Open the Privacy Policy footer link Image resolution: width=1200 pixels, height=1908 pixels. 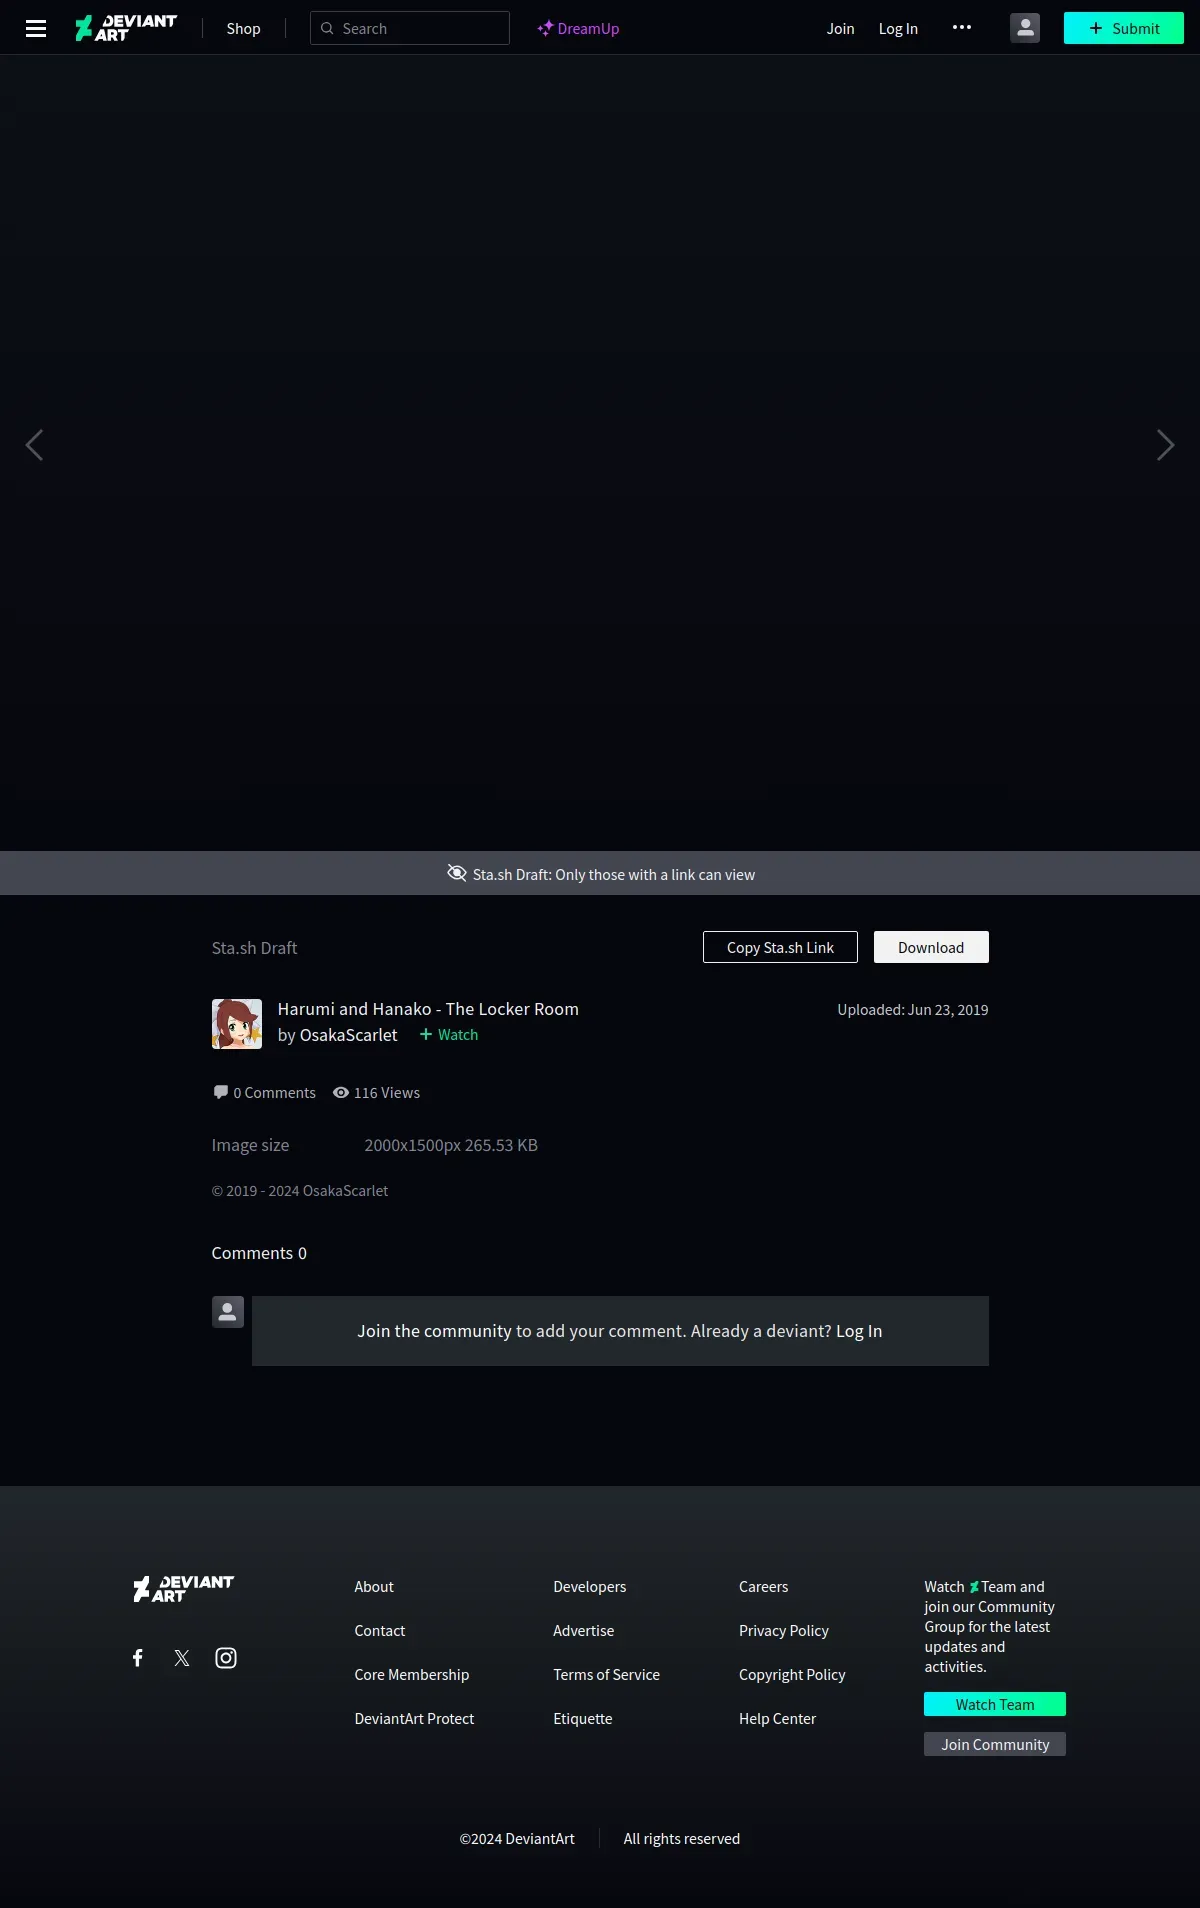coord(784,1631)
